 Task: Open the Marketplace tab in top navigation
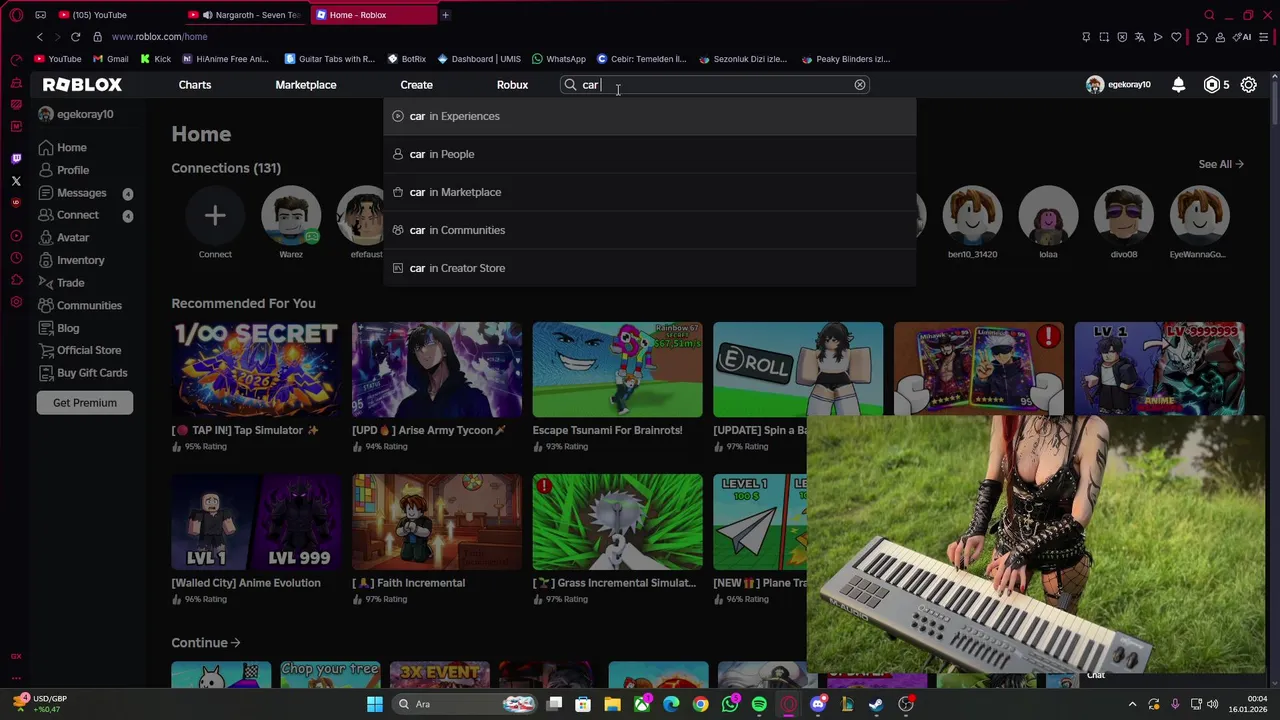pyautogui.click(x=306, y=85)
